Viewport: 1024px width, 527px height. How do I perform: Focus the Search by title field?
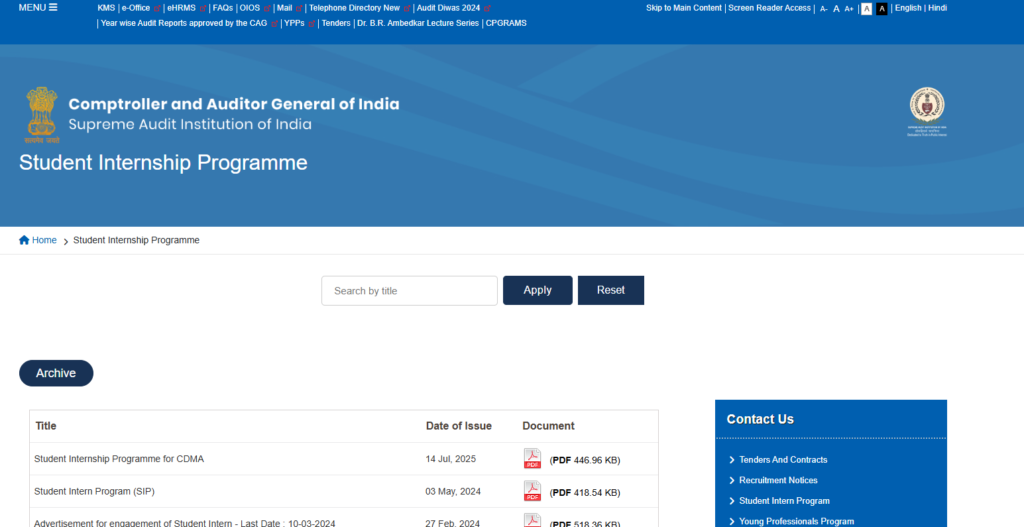coord(409,291)
